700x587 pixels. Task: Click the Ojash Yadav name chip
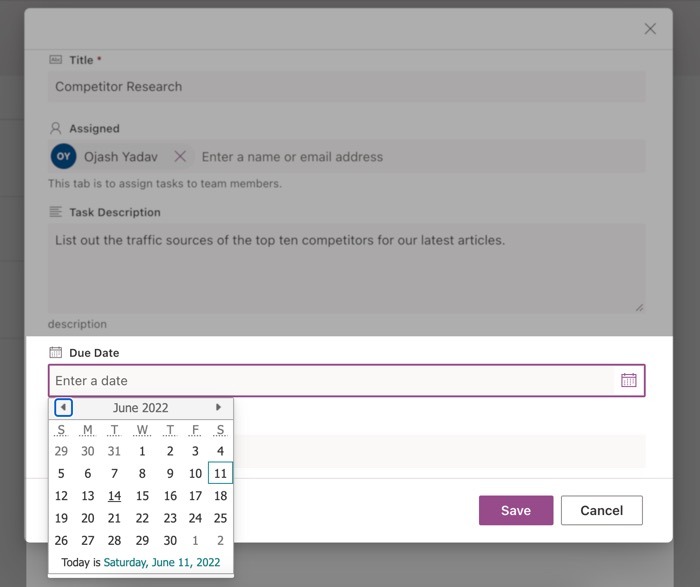(x=121, y=157)
